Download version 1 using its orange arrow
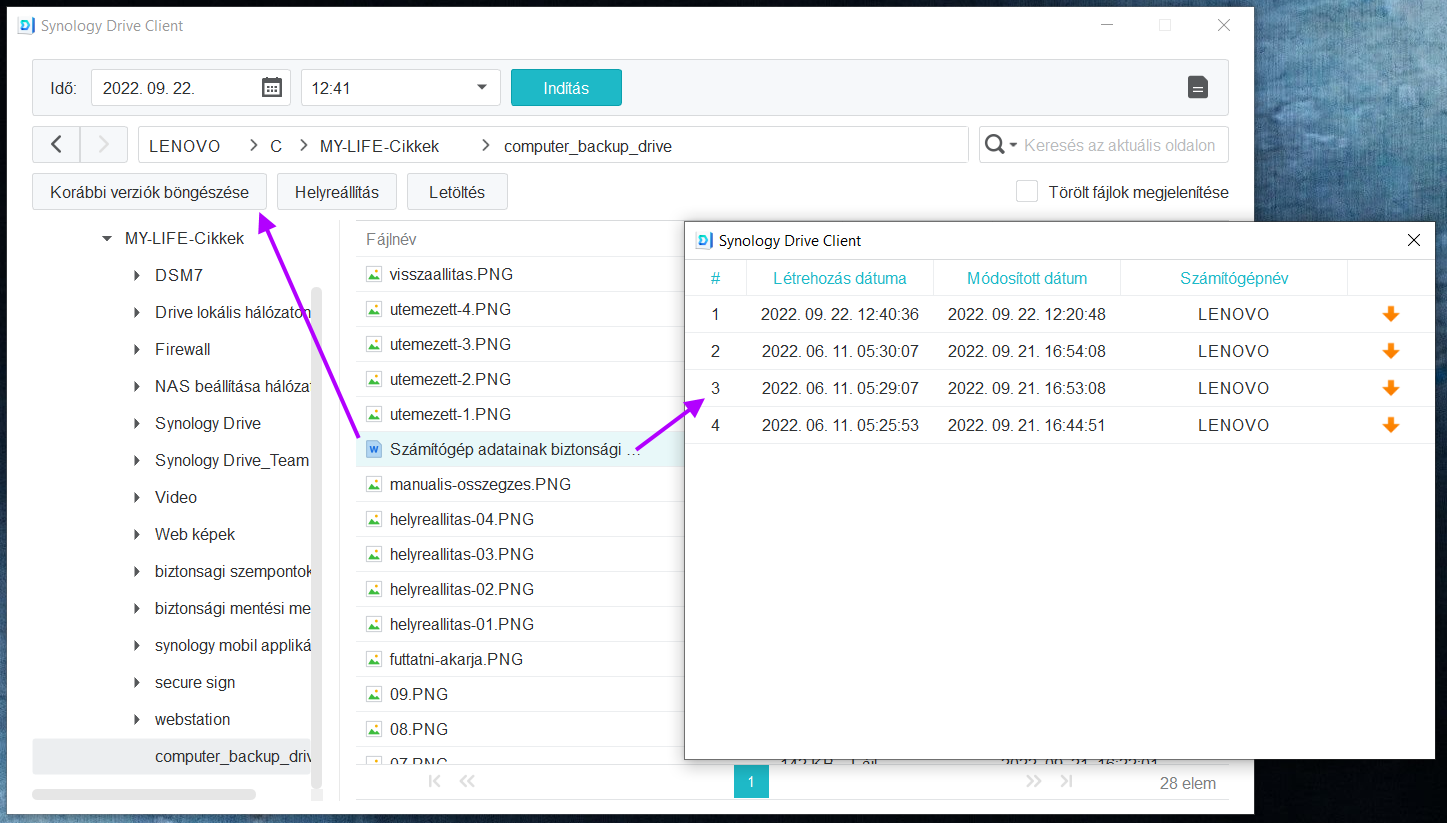The height and width of the screenshot is (823, 1447). (x=1390, y=314)
